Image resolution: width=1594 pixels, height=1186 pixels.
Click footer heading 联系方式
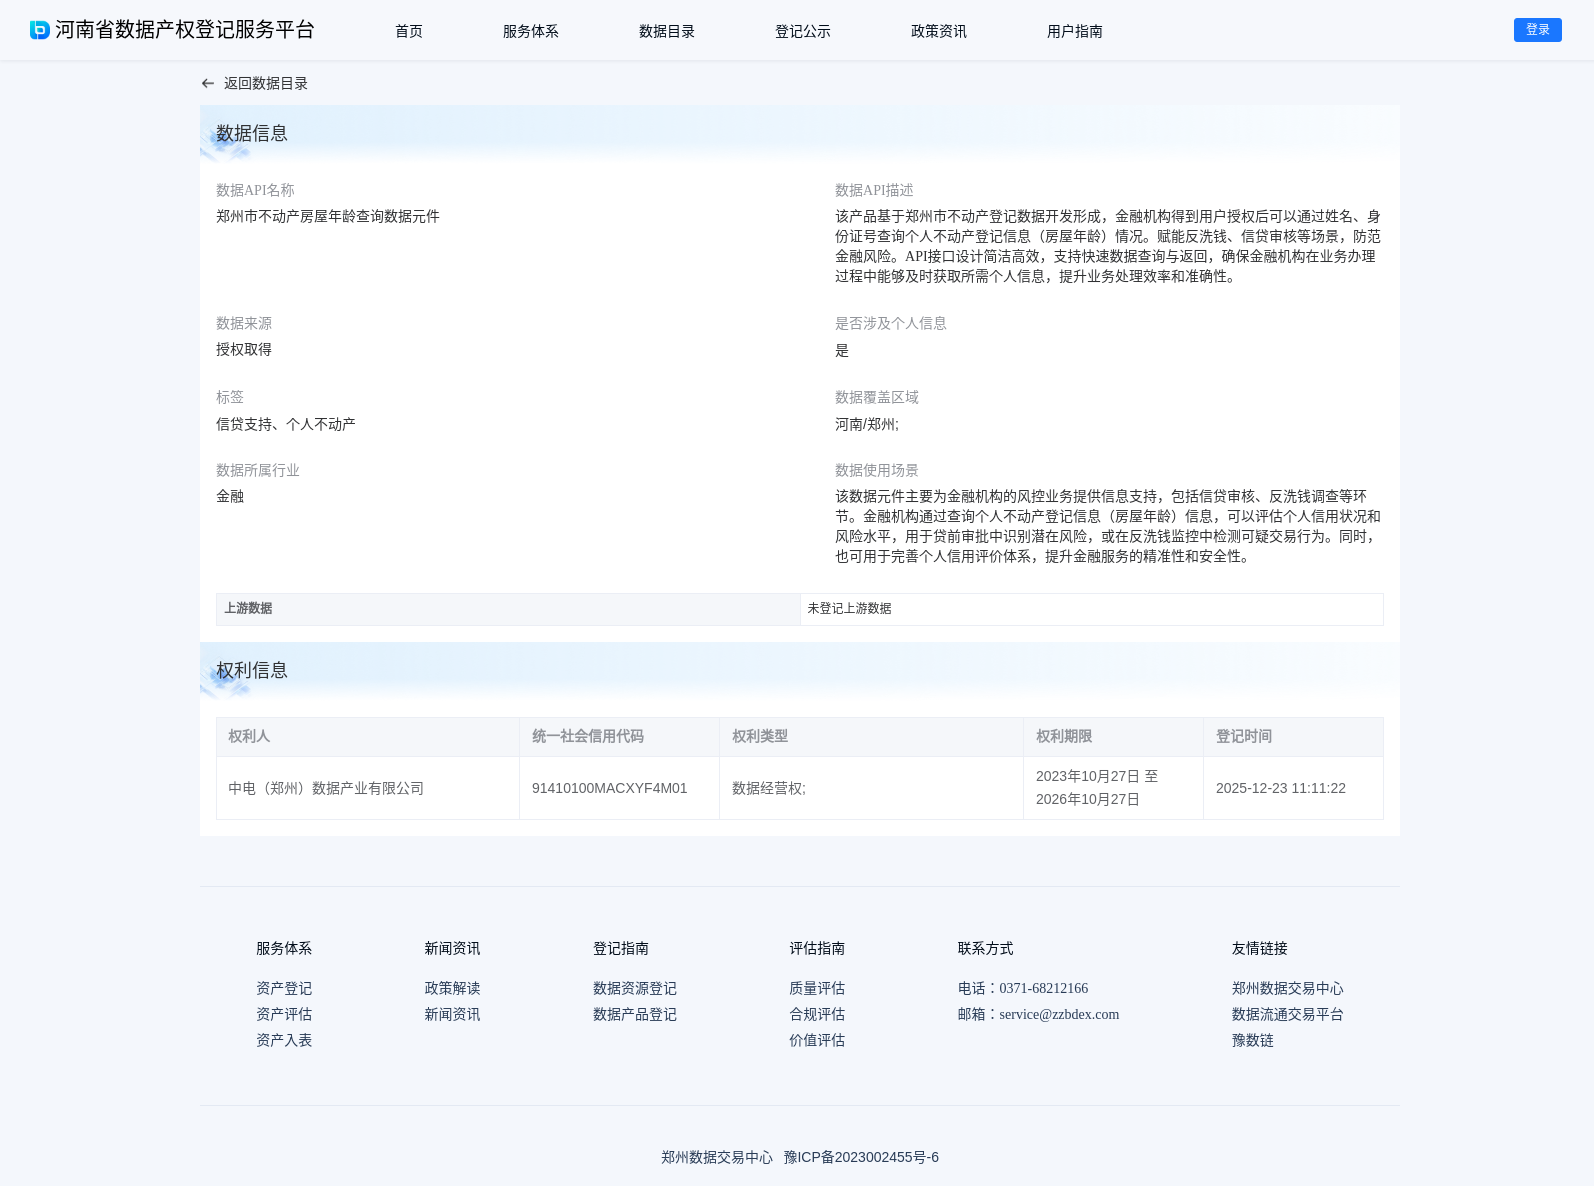tap(986, 948)
